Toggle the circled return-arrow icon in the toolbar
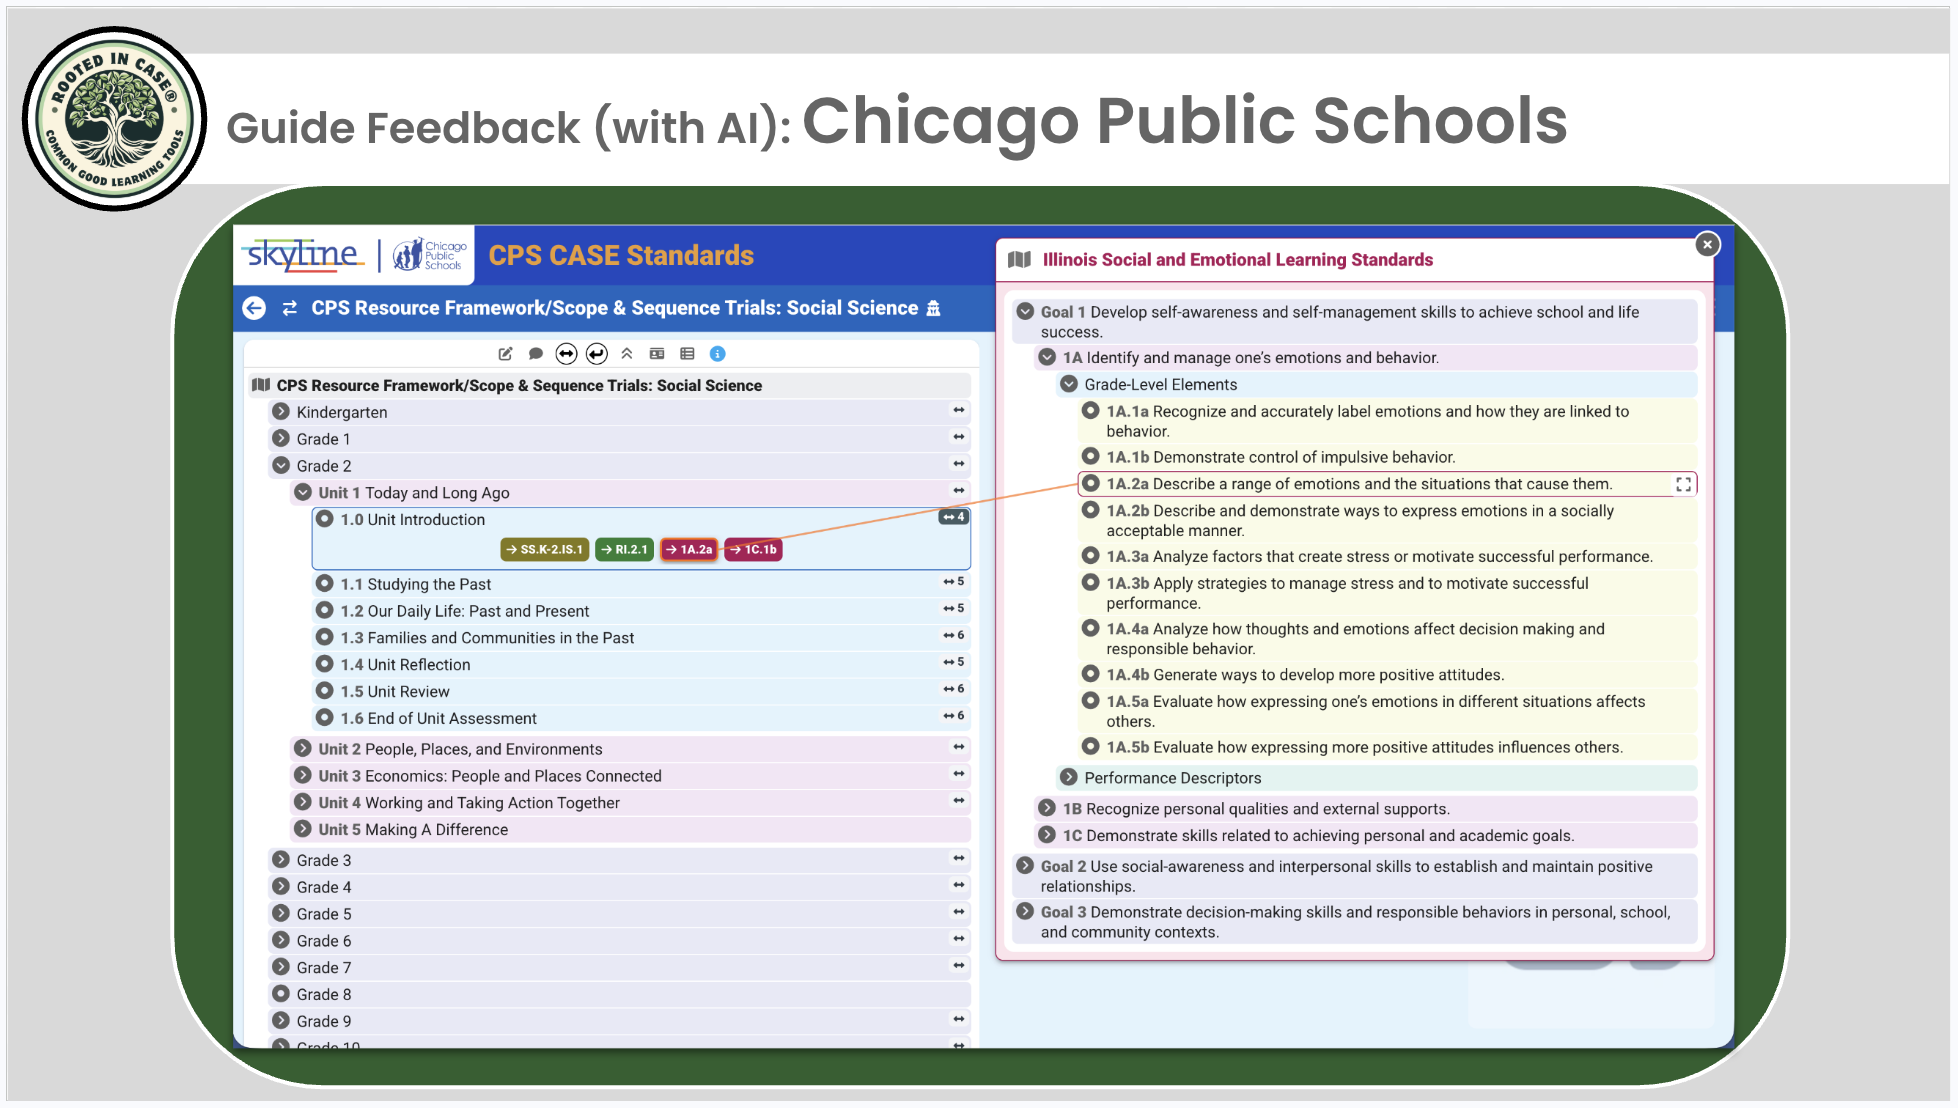This screenshot has height=1108, width=1958. point(597,354)
